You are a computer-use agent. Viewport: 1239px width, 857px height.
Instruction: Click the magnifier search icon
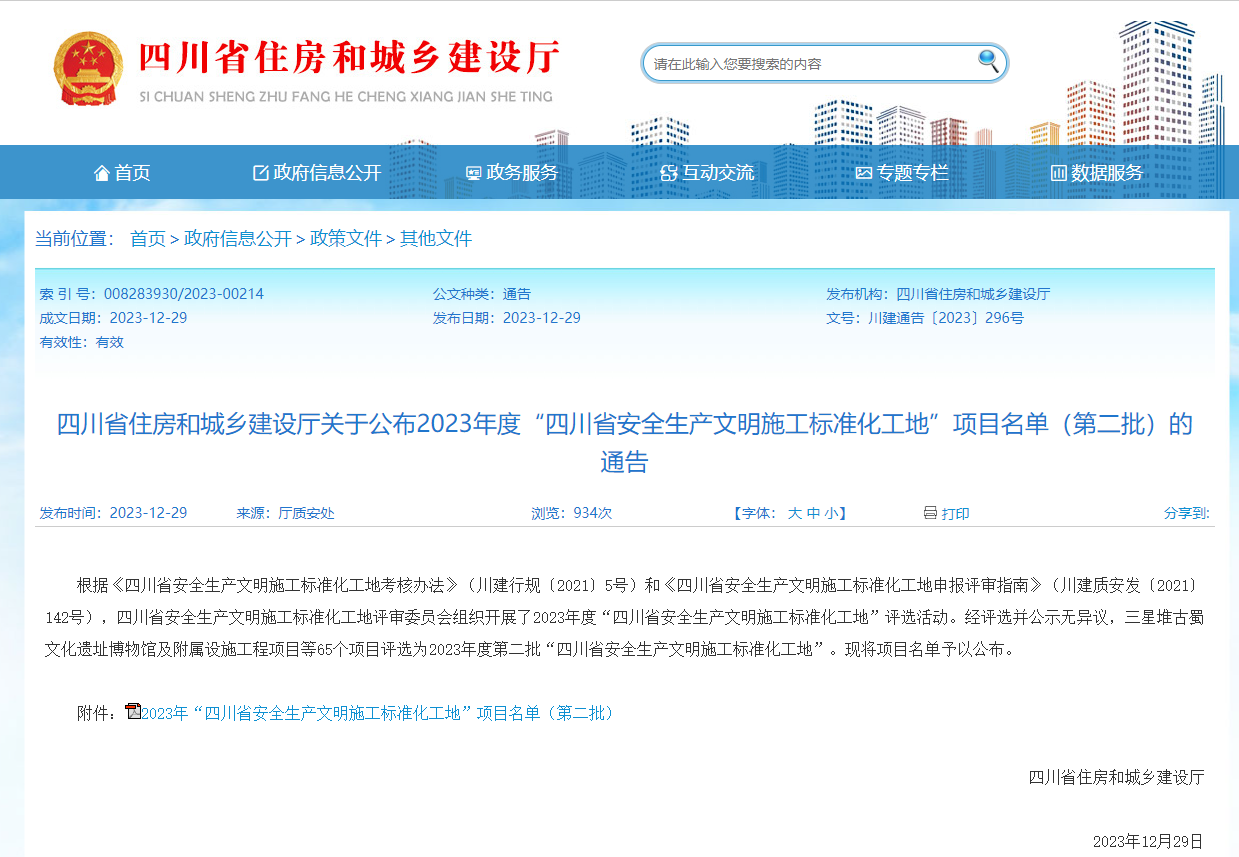(988, 62)
